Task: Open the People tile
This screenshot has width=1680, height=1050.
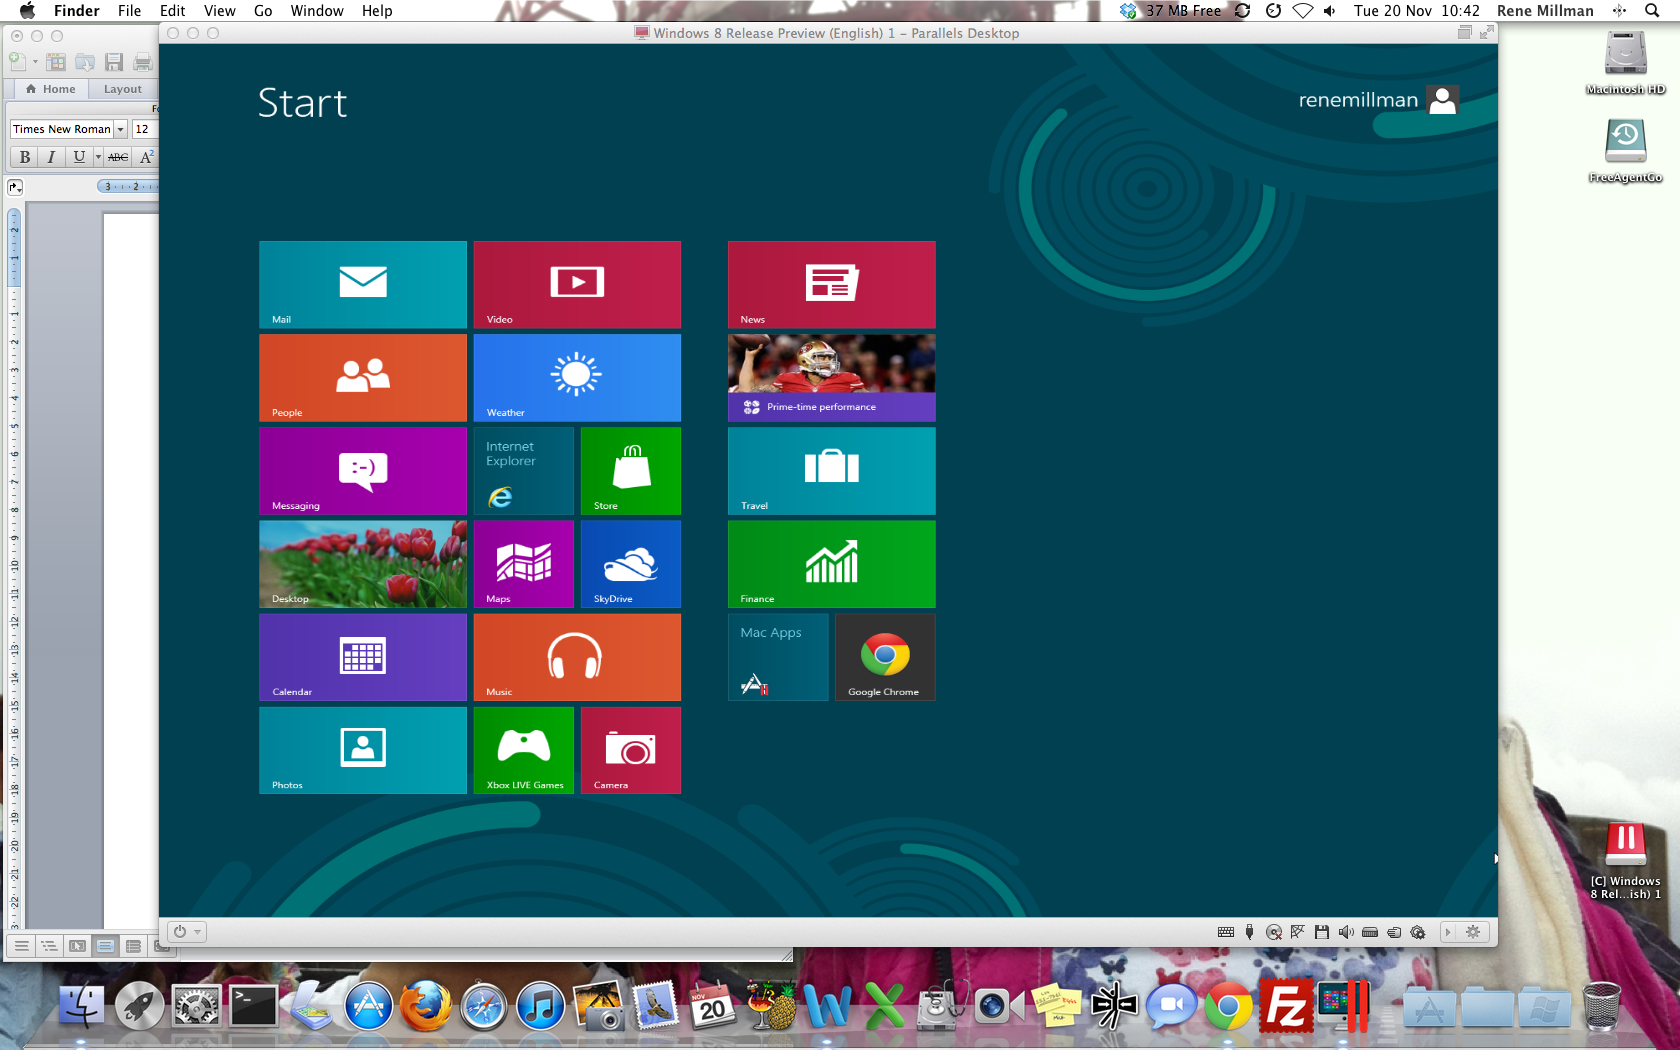Action: coord(363,377)
